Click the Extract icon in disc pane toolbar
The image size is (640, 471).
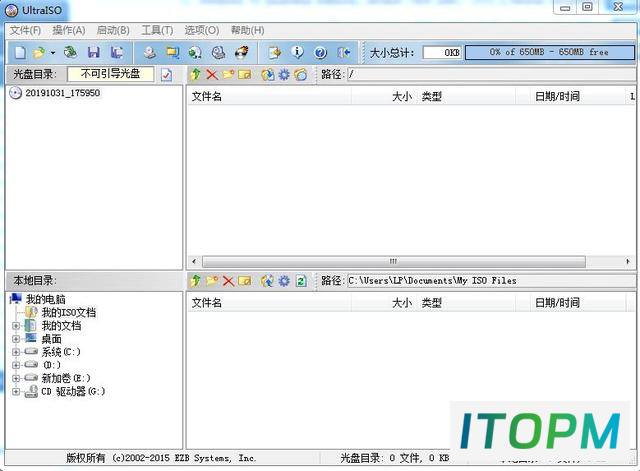click(x=267, y=75)
